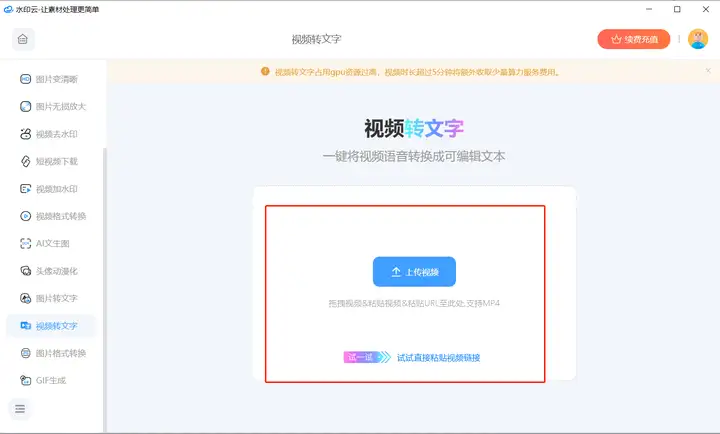
Task: Click the home icon button
Action: pyautogui.click(x=24, y=40)
